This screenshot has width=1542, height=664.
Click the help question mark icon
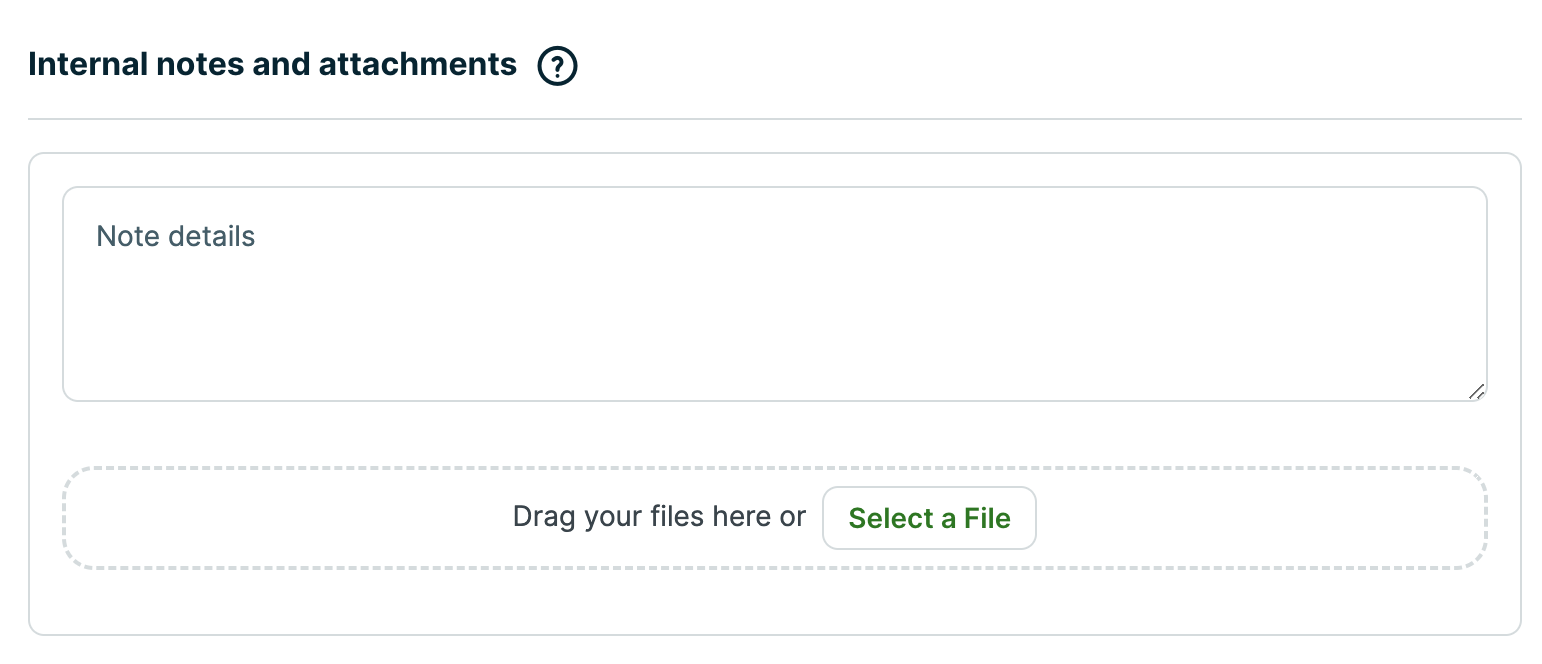[557, 66]
